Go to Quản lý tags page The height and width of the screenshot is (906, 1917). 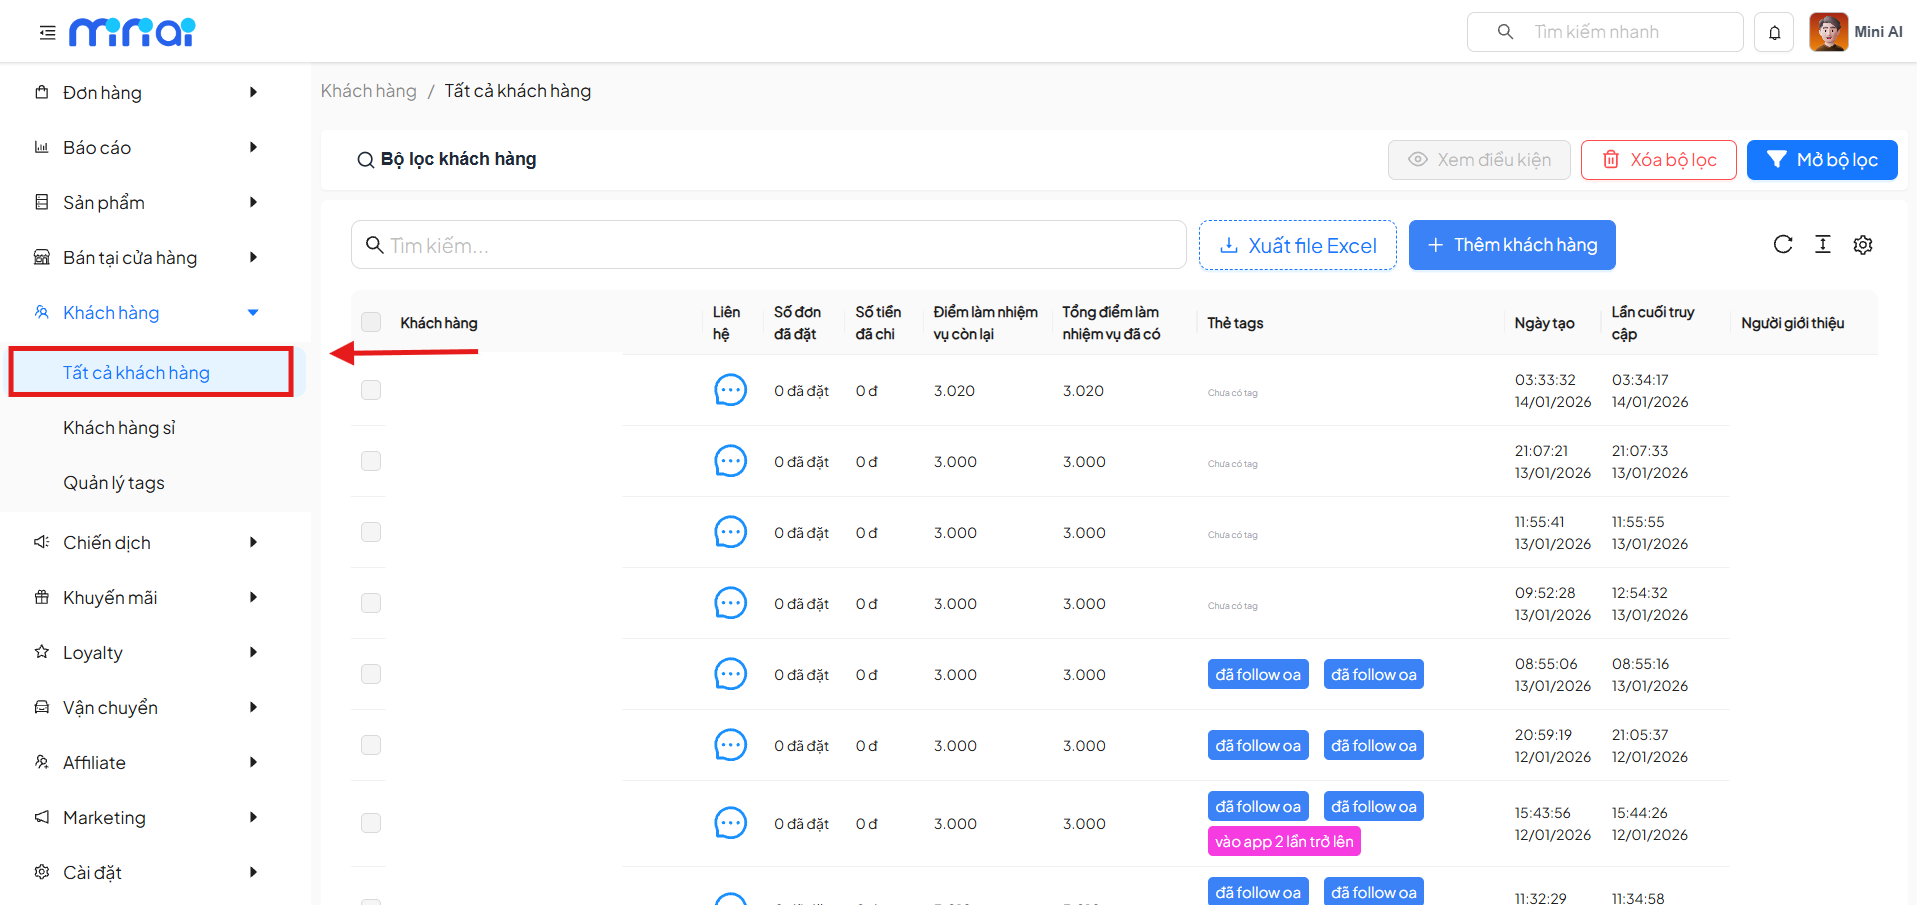coord(114,483)
